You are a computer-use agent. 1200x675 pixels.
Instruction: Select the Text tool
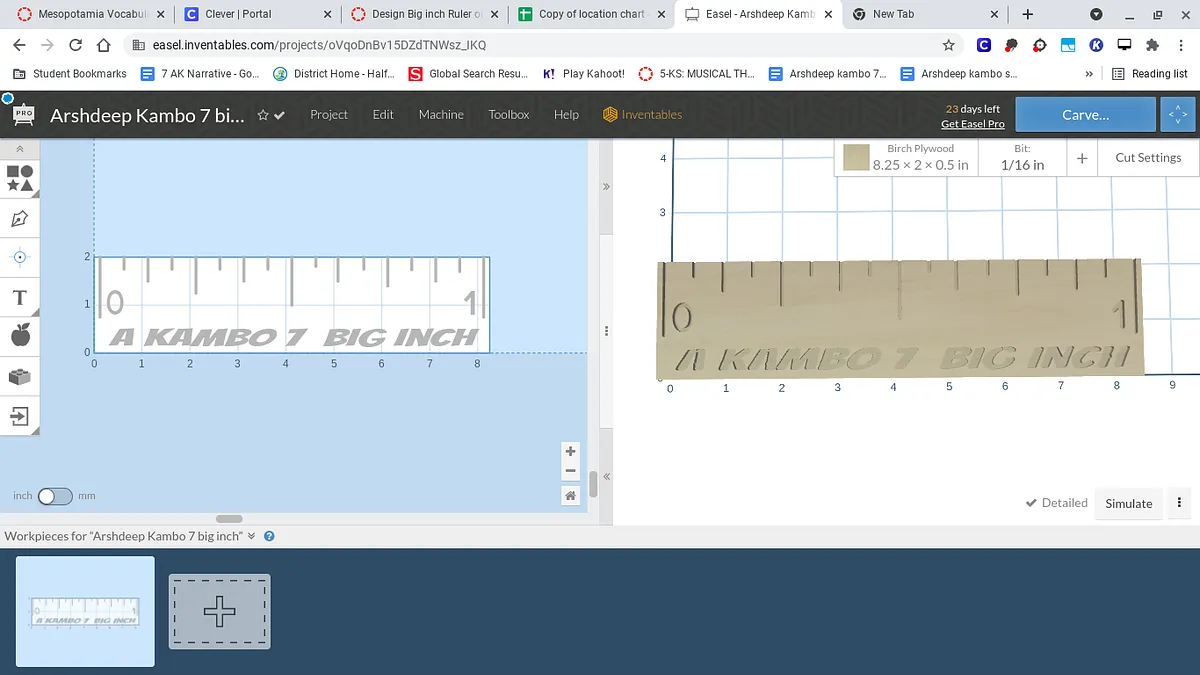click(x=20, y=298)
